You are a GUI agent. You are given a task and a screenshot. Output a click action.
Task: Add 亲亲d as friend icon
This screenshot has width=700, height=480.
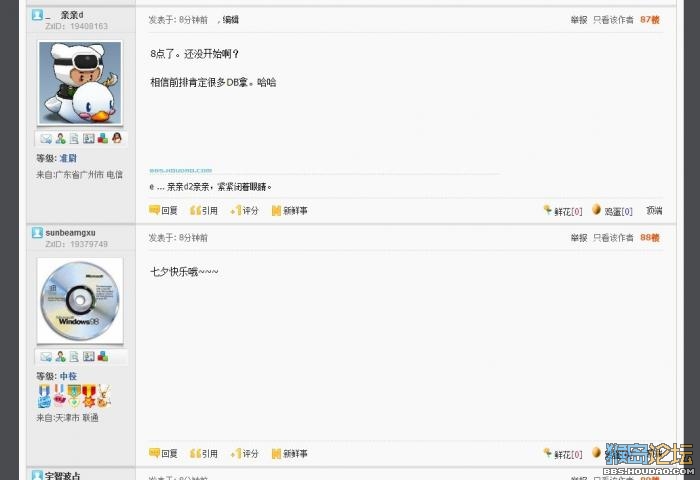point(61,138)
